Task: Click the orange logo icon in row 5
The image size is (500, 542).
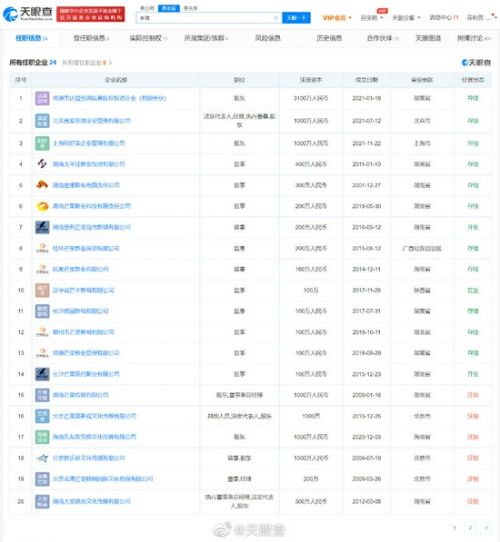Action: 42,185
